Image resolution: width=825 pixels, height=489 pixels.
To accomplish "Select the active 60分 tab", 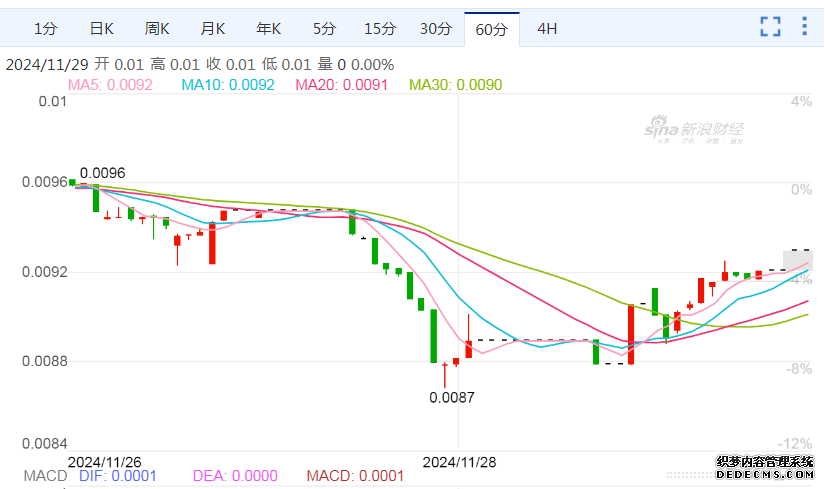I will (491, 29).
